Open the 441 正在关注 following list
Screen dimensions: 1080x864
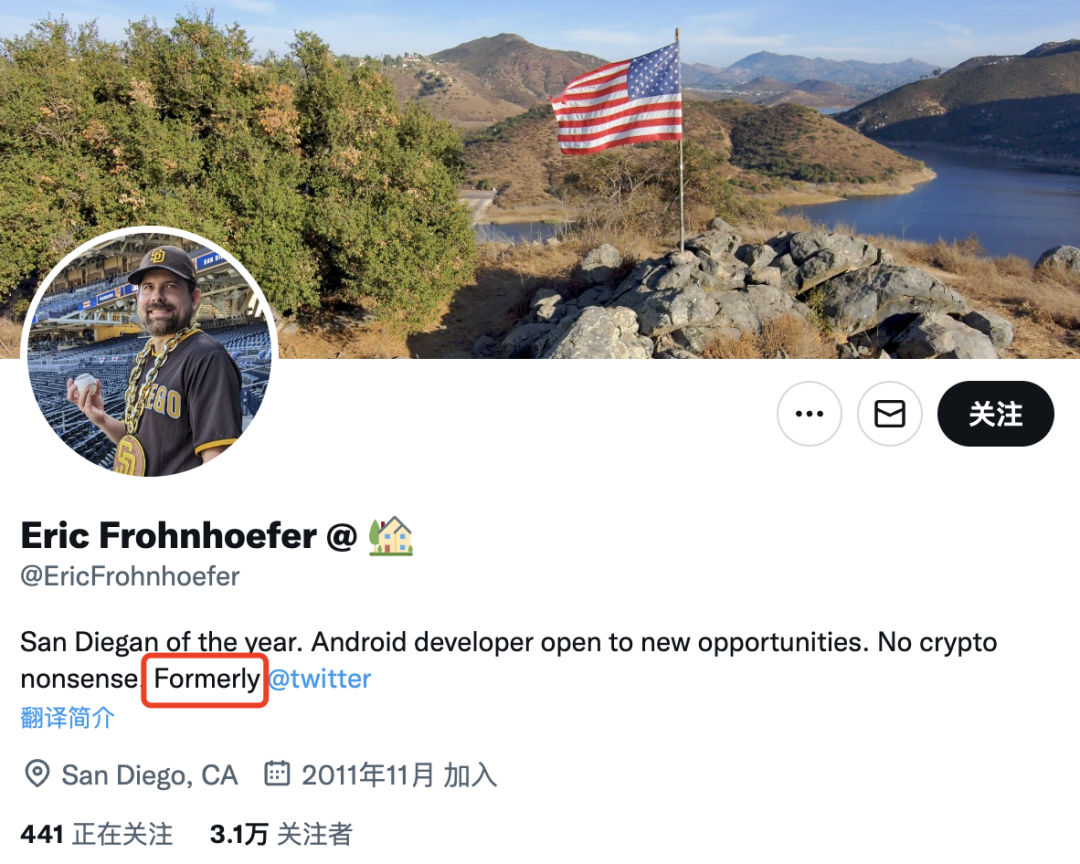(96, 834)
